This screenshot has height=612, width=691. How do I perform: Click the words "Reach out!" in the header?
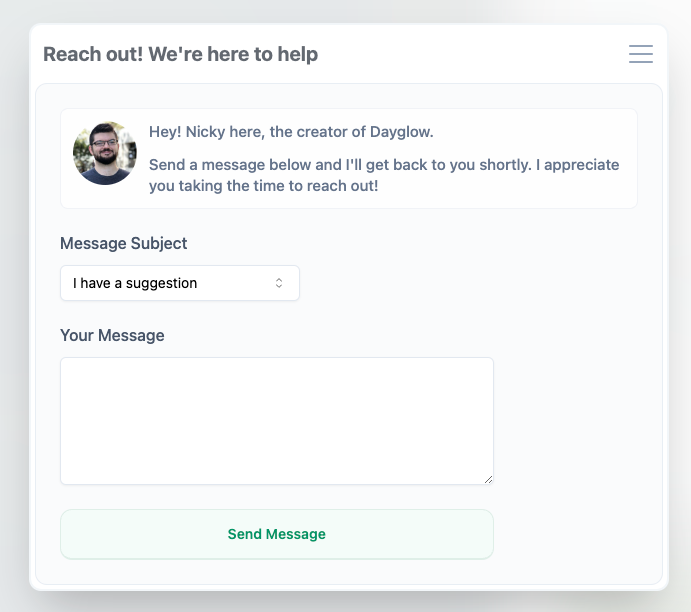click(93, 54)
